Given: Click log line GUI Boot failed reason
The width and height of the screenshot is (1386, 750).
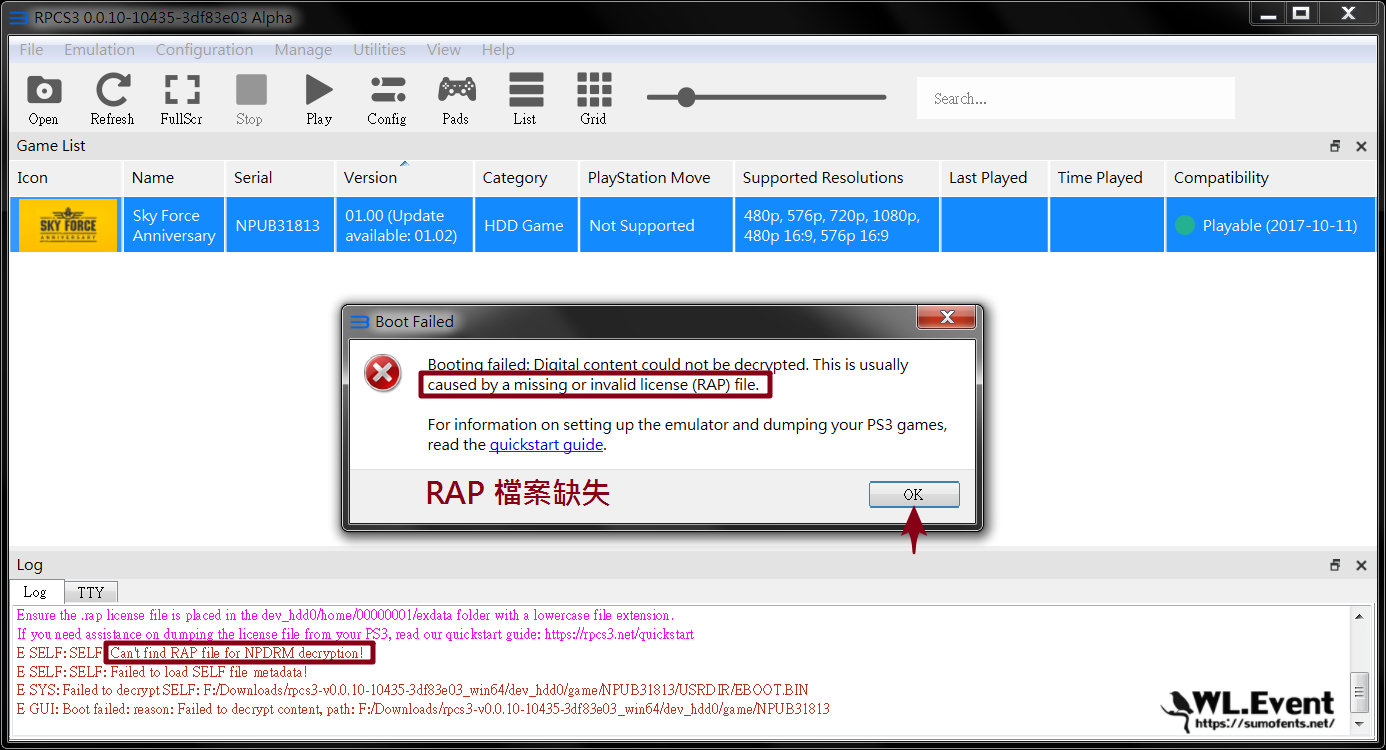Looking at the screenshot, I should pyautogui.click(x=423, y=709).
